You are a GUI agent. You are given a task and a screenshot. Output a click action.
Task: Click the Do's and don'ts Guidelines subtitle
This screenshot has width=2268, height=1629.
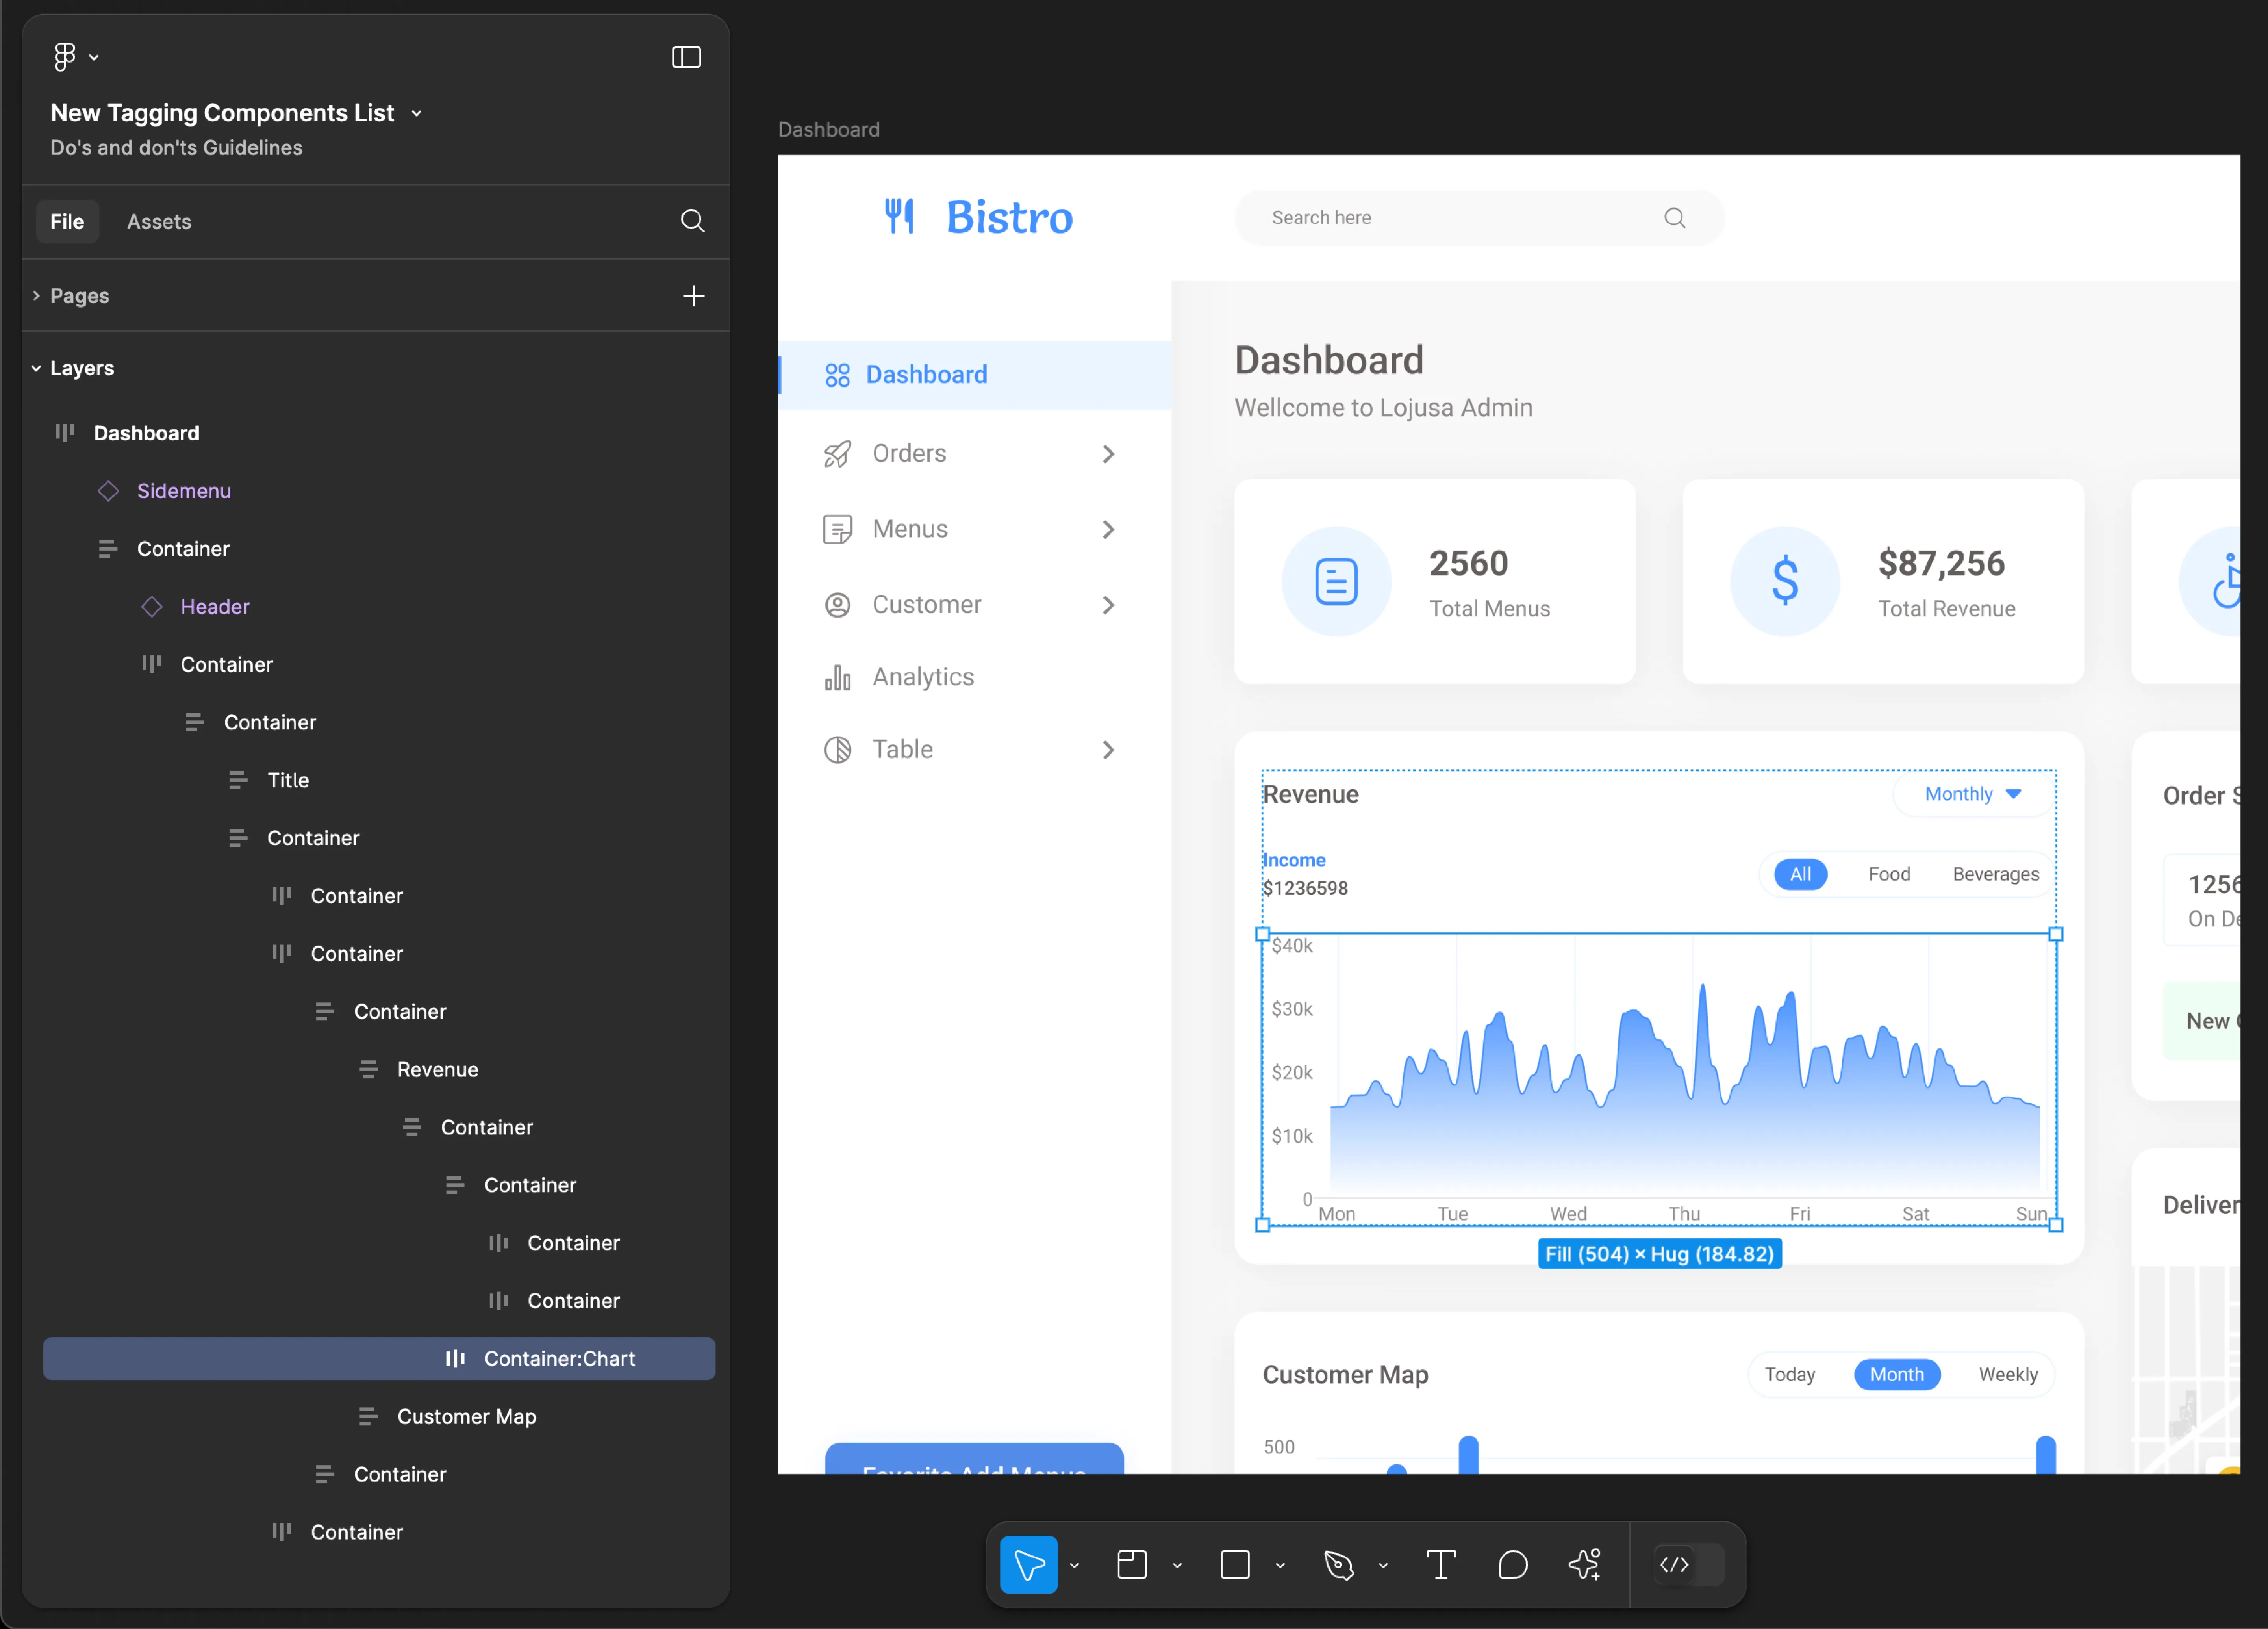click(x=176, y=148)
